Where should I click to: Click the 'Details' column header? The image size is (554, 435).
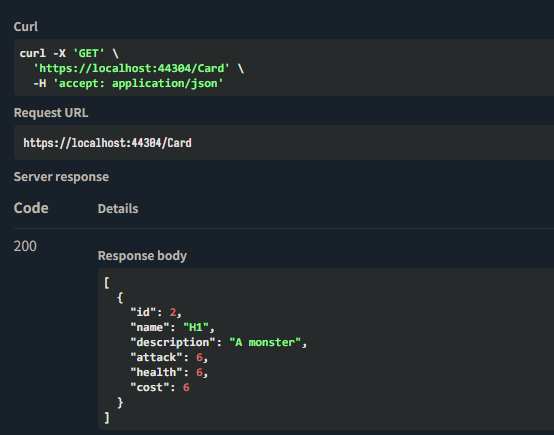(118, 208)
